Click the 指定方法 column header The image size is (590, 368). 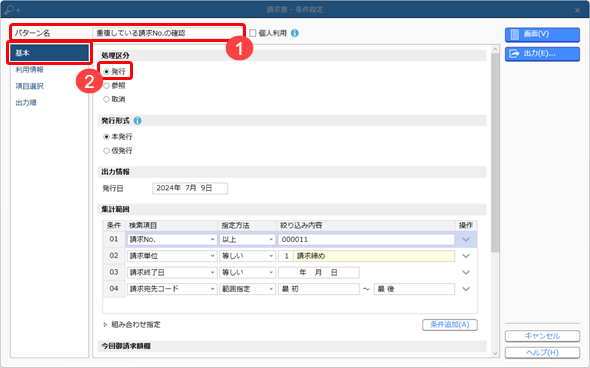[x=248, y=225]
